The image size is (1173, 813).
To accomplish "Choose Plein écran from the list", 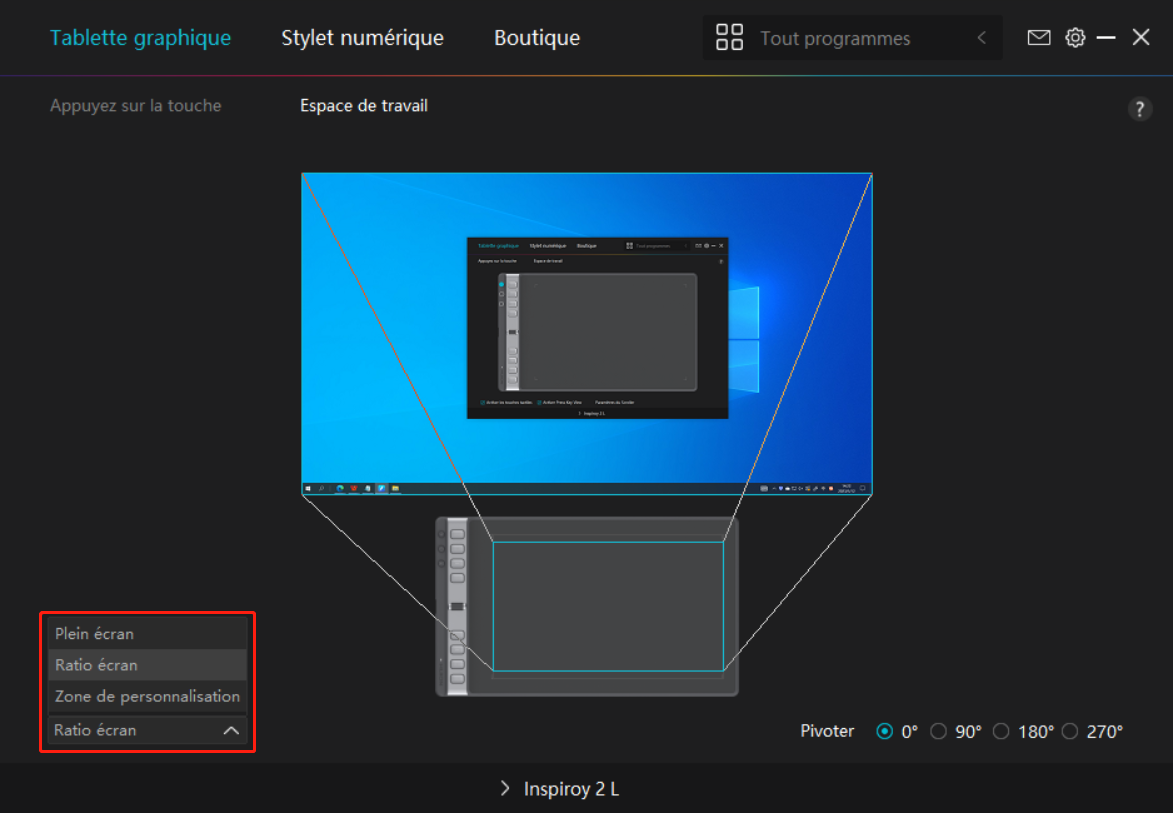I will [95, 633].
